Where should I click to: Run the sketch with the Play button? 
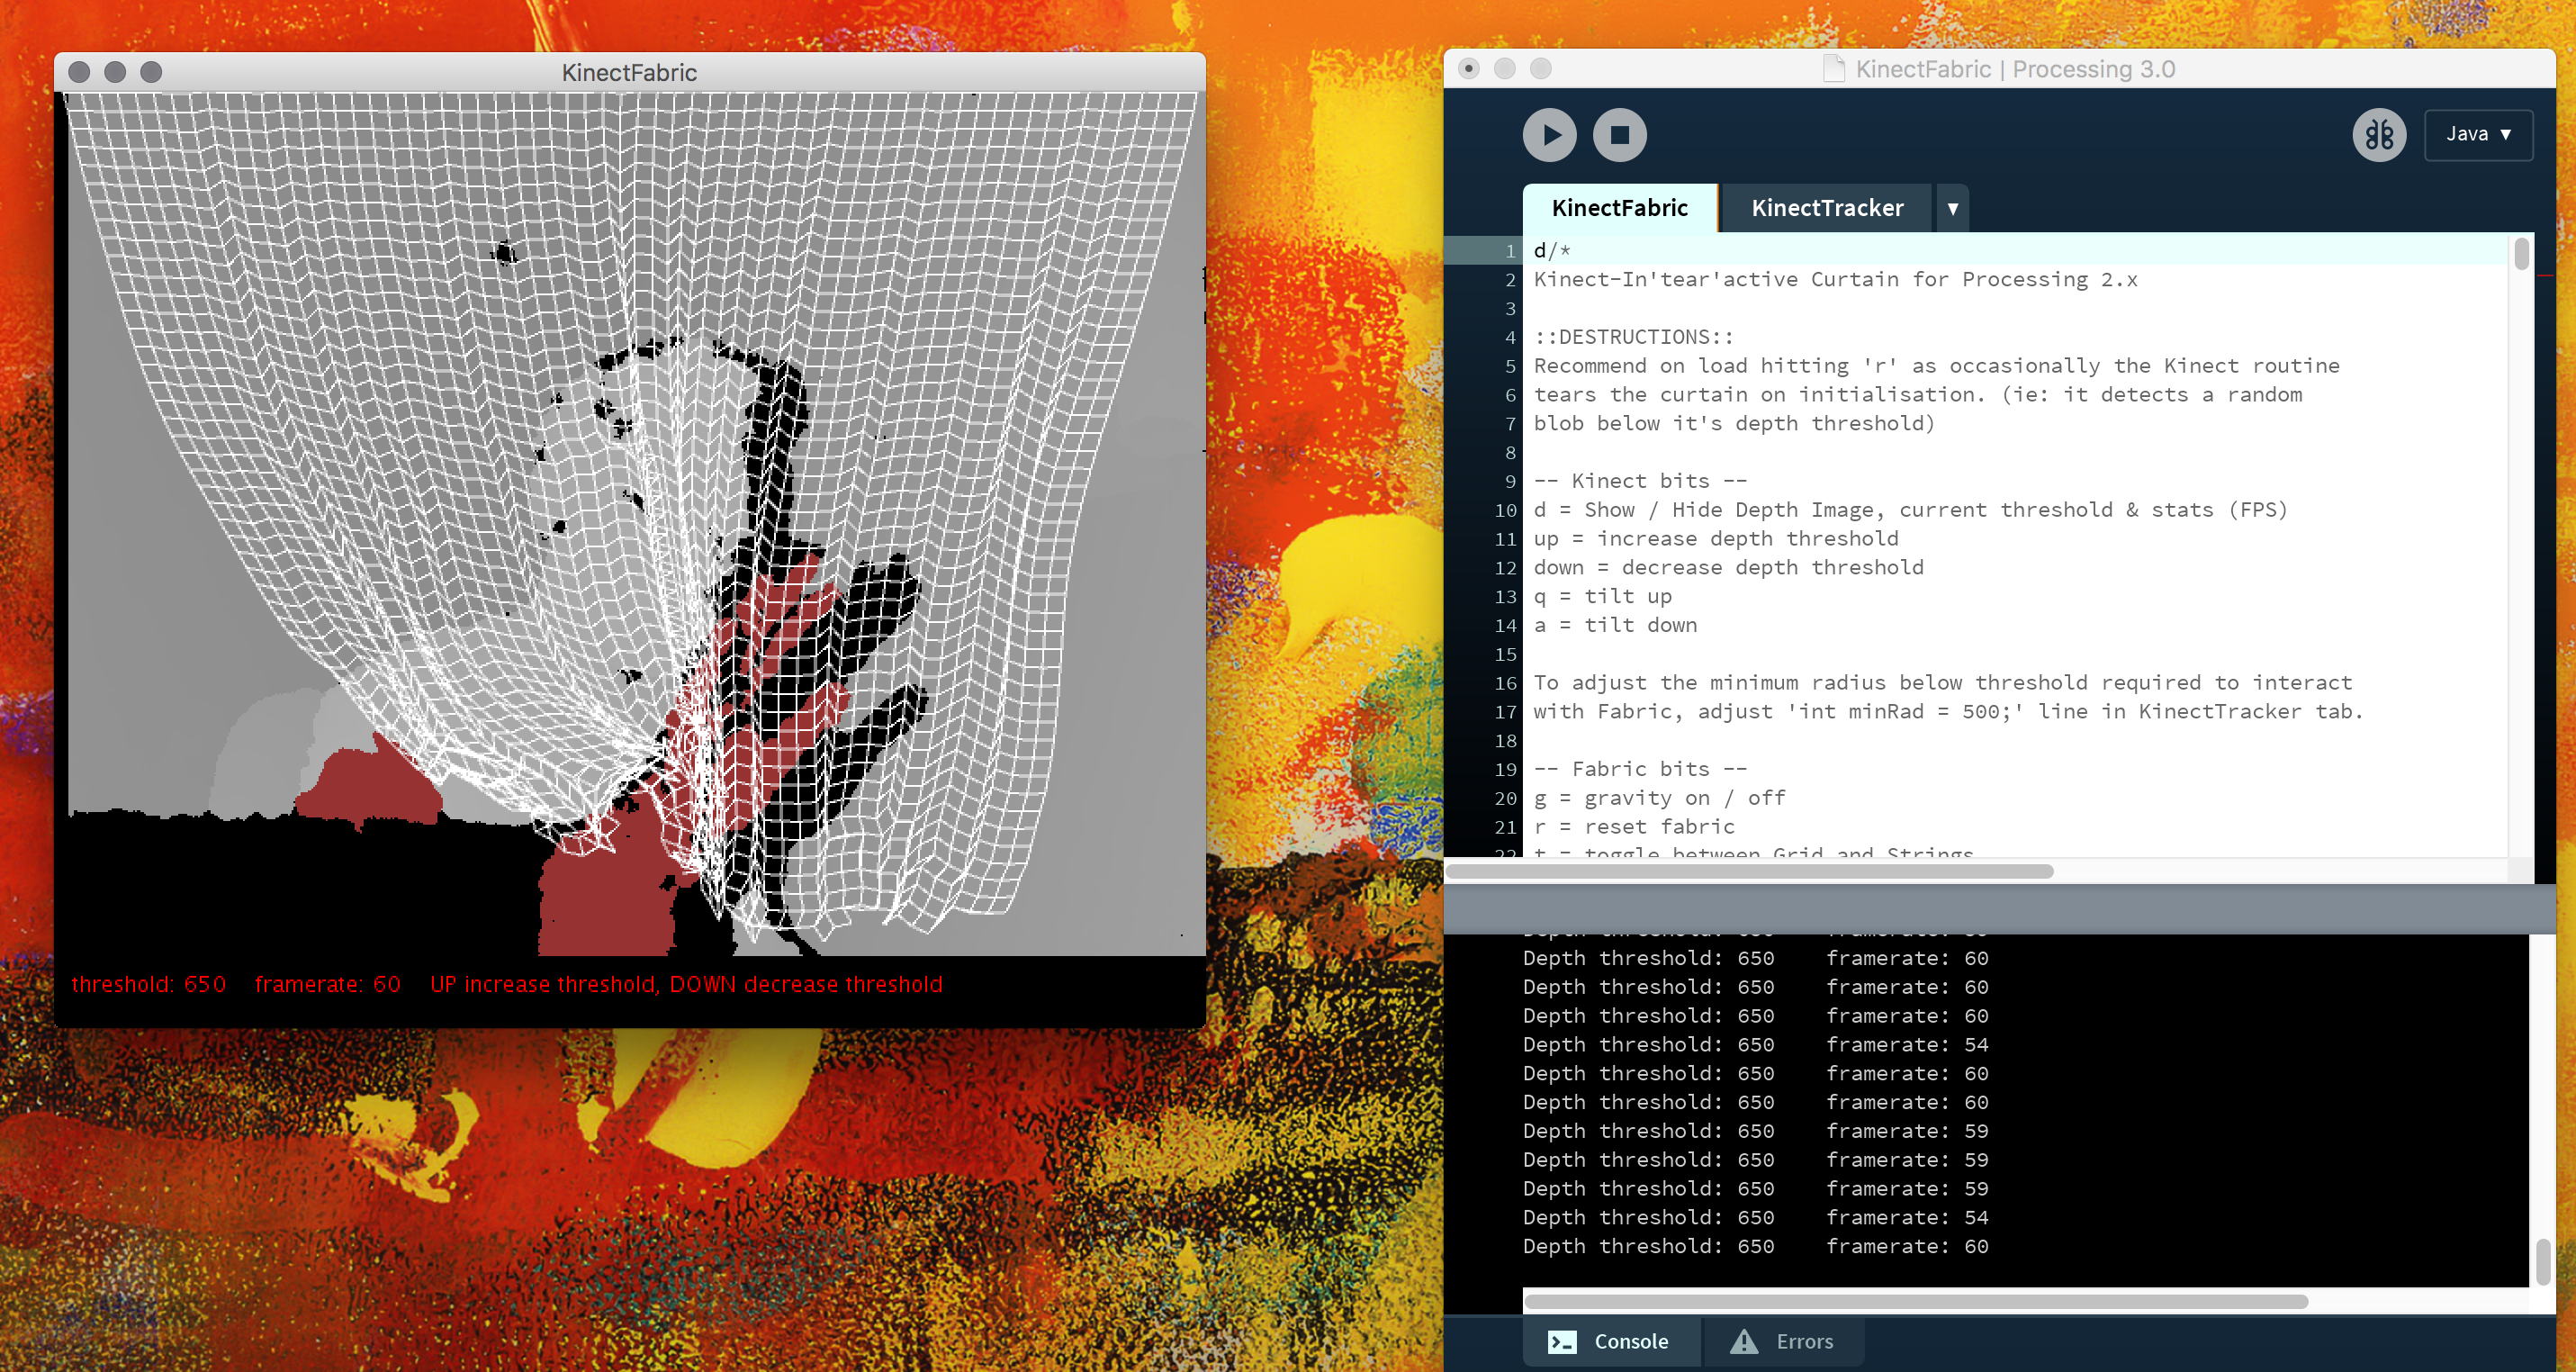[x=1549, y=135]
